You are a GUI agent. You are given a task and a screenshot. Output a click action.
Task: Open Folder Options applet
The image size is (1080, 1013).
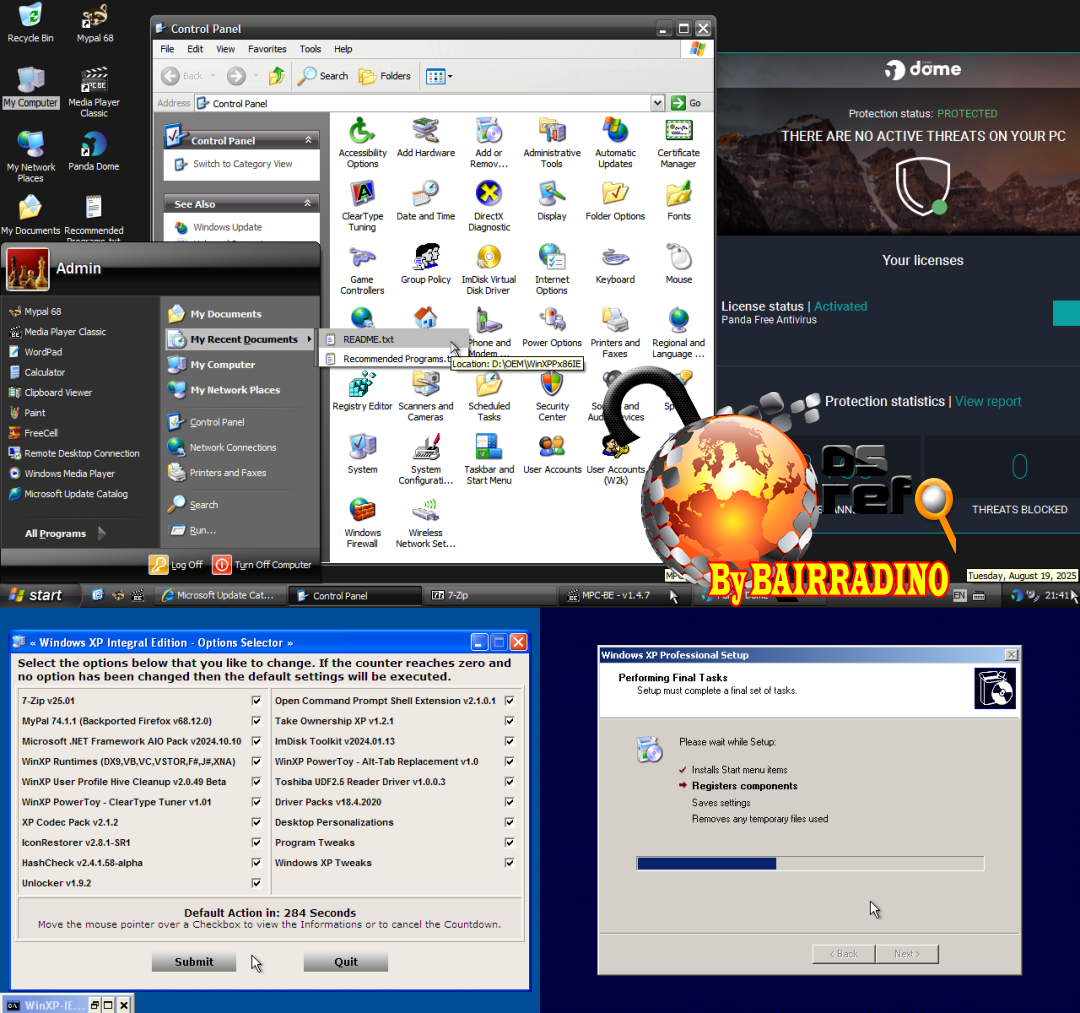615,201
